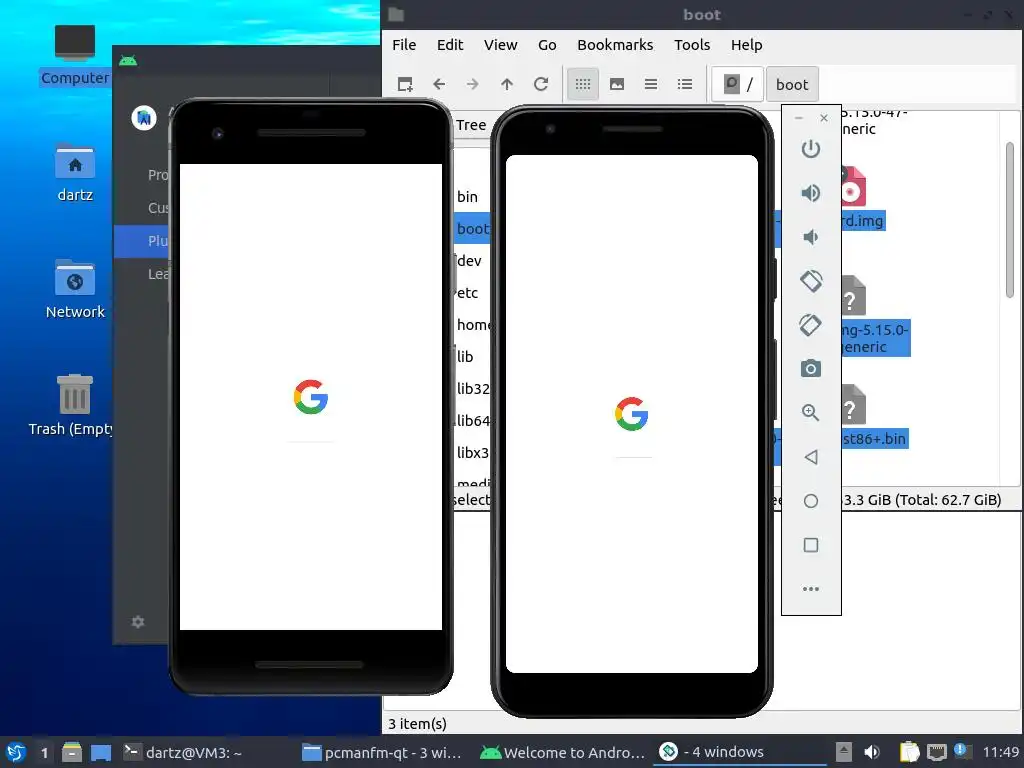The height and width of the screenshot is (768, 1024).
Task: Switch to detailed list view
Action: tap(684, 84)
